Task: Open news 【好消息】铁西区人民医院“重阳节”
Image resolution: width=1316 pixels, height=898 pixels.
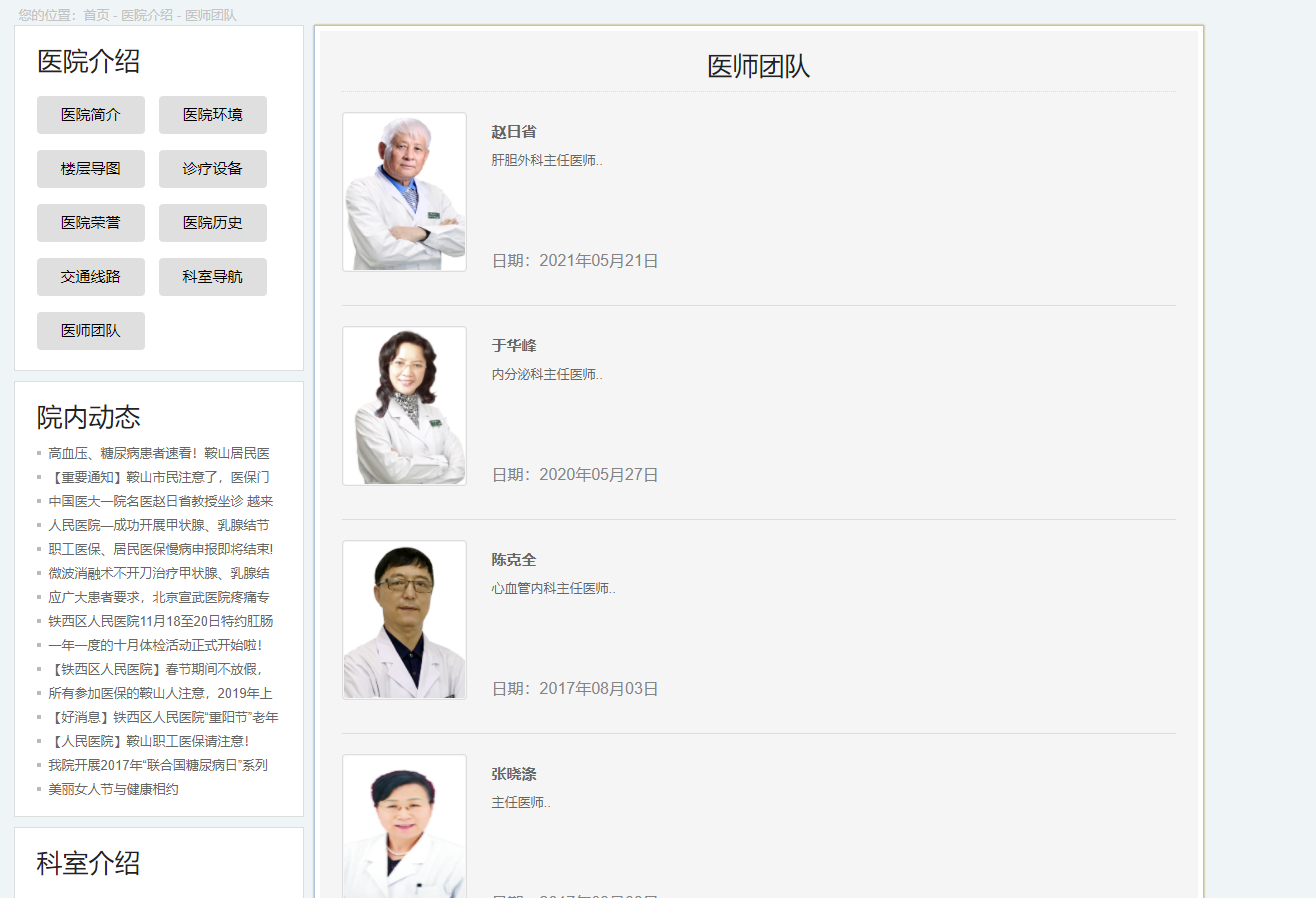Action: click(x=163, y=717)
